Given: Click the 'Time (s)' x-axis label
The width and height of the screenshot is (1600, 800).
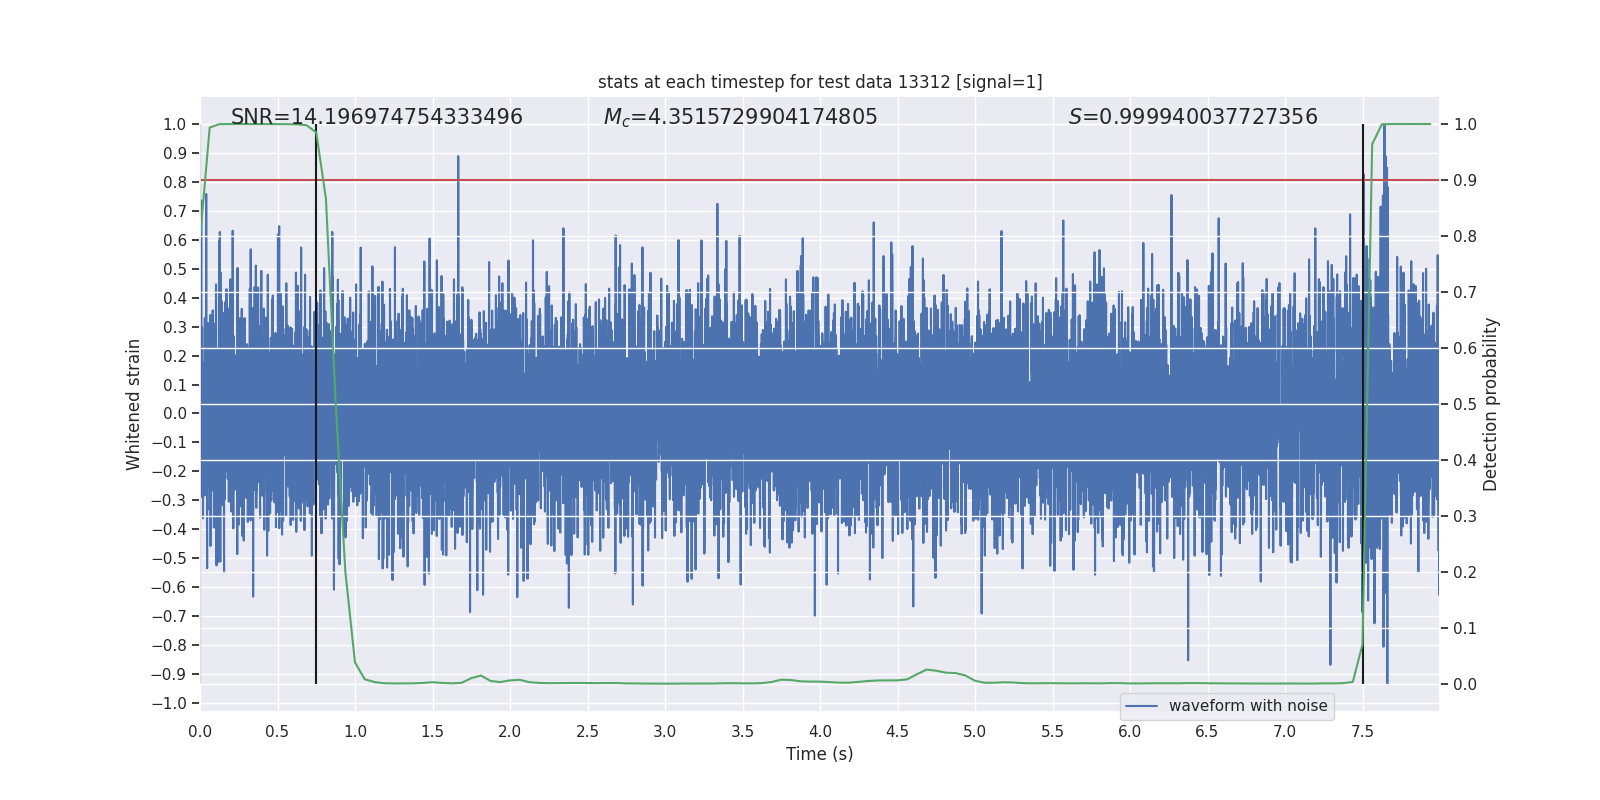Looking at the screenshot, I should pyautogui.click(x=819, y=754).
